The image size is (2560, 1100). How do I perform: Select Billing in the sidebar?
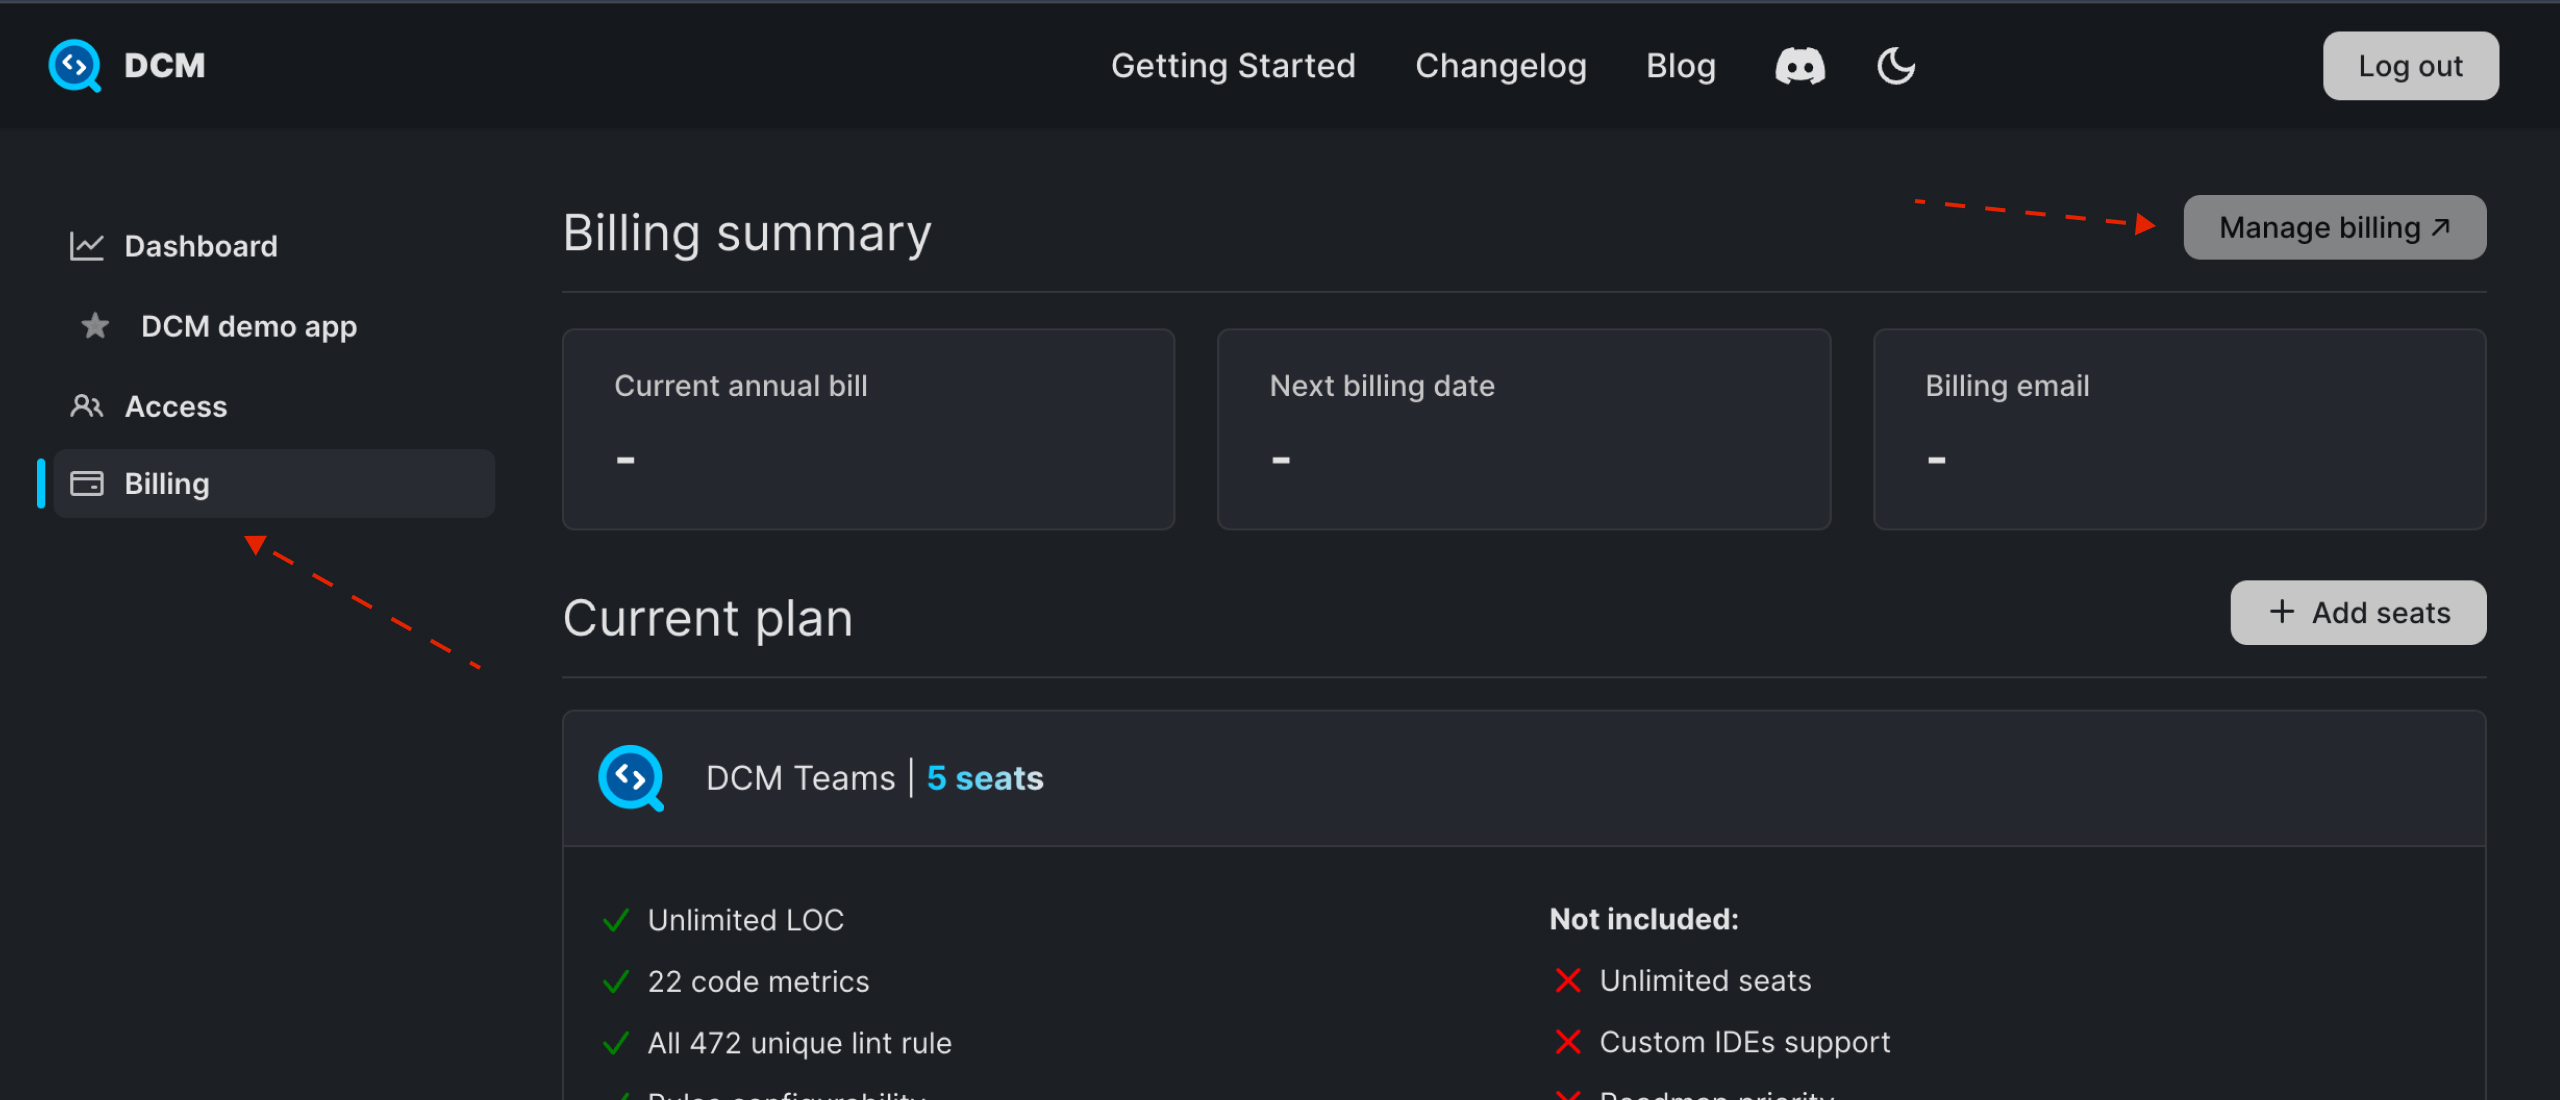click(167, 483)
